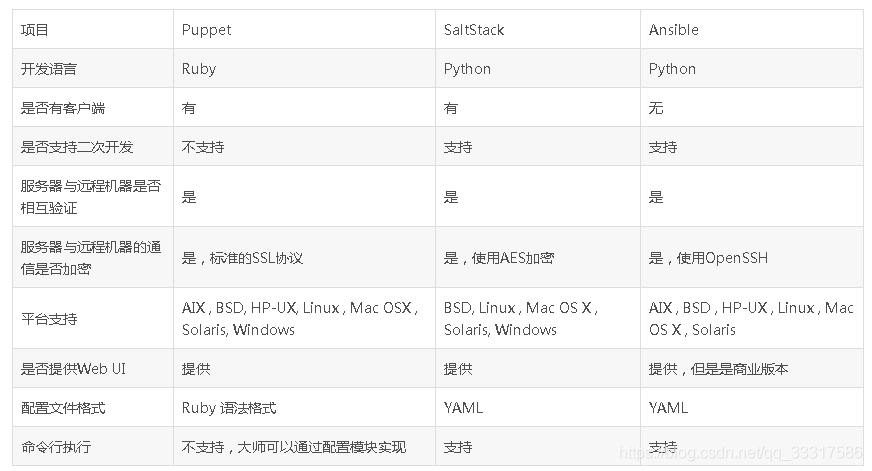Select the Ruby 语法格式 cell
This screenshot has height=471, width=872.
(304, 408)
